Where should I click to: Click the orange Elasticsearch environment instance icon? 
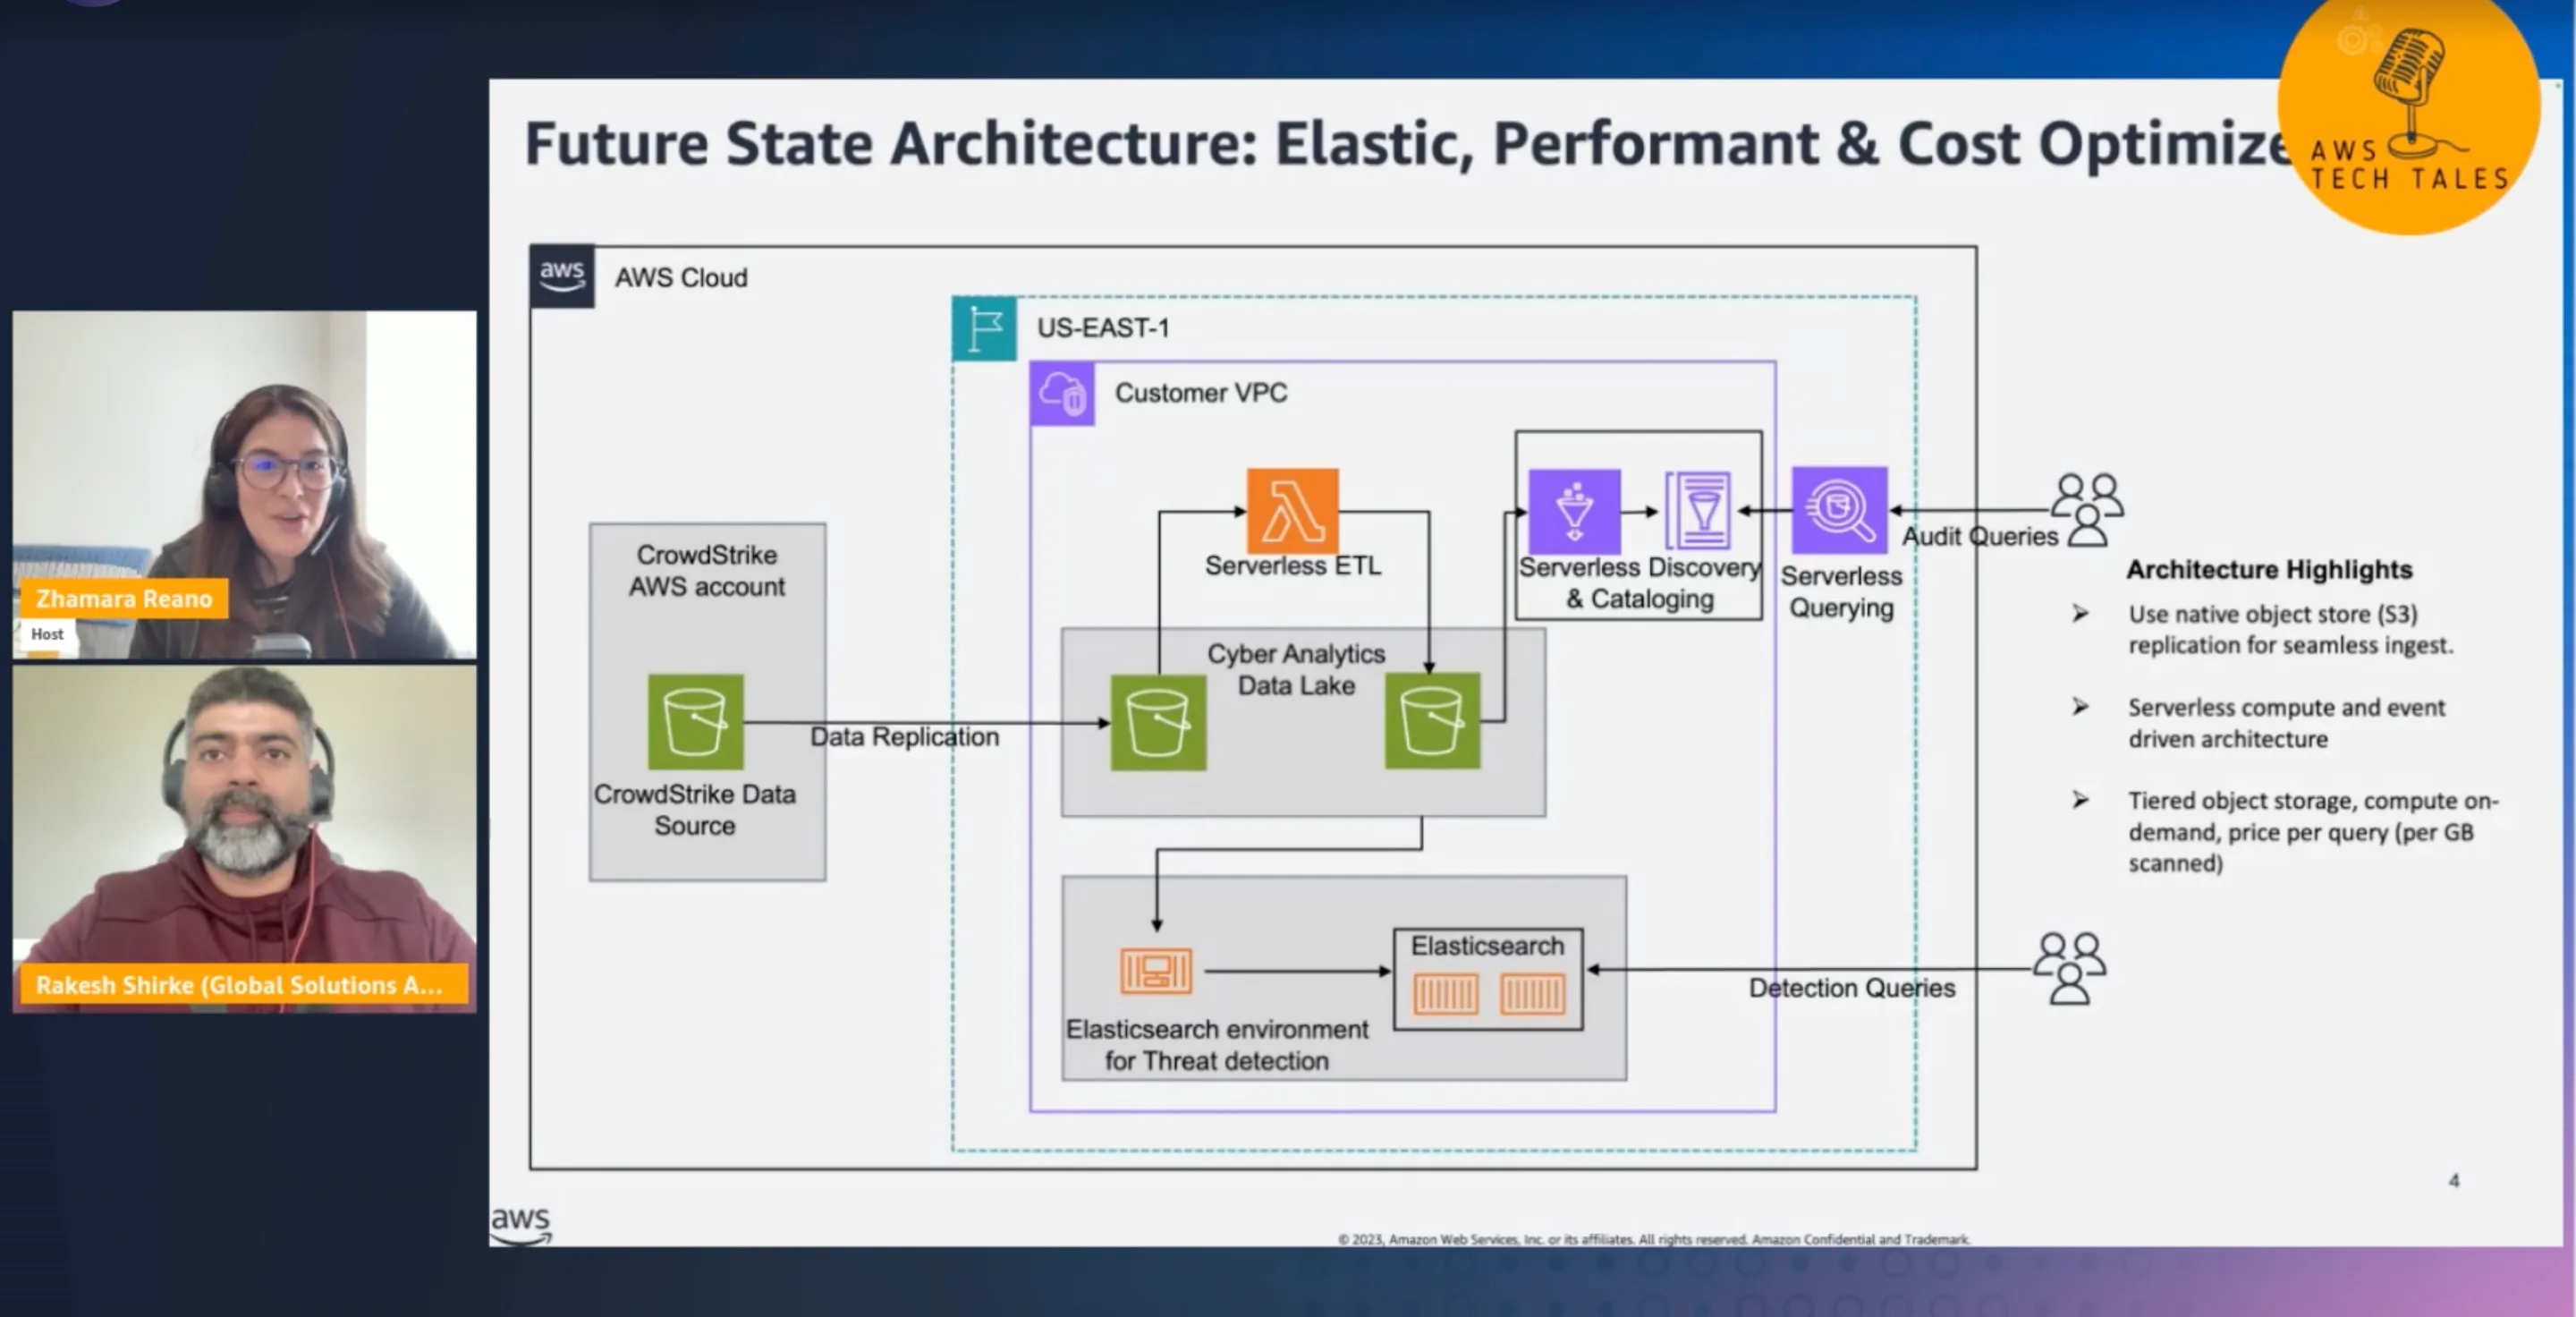(1156, 971)
